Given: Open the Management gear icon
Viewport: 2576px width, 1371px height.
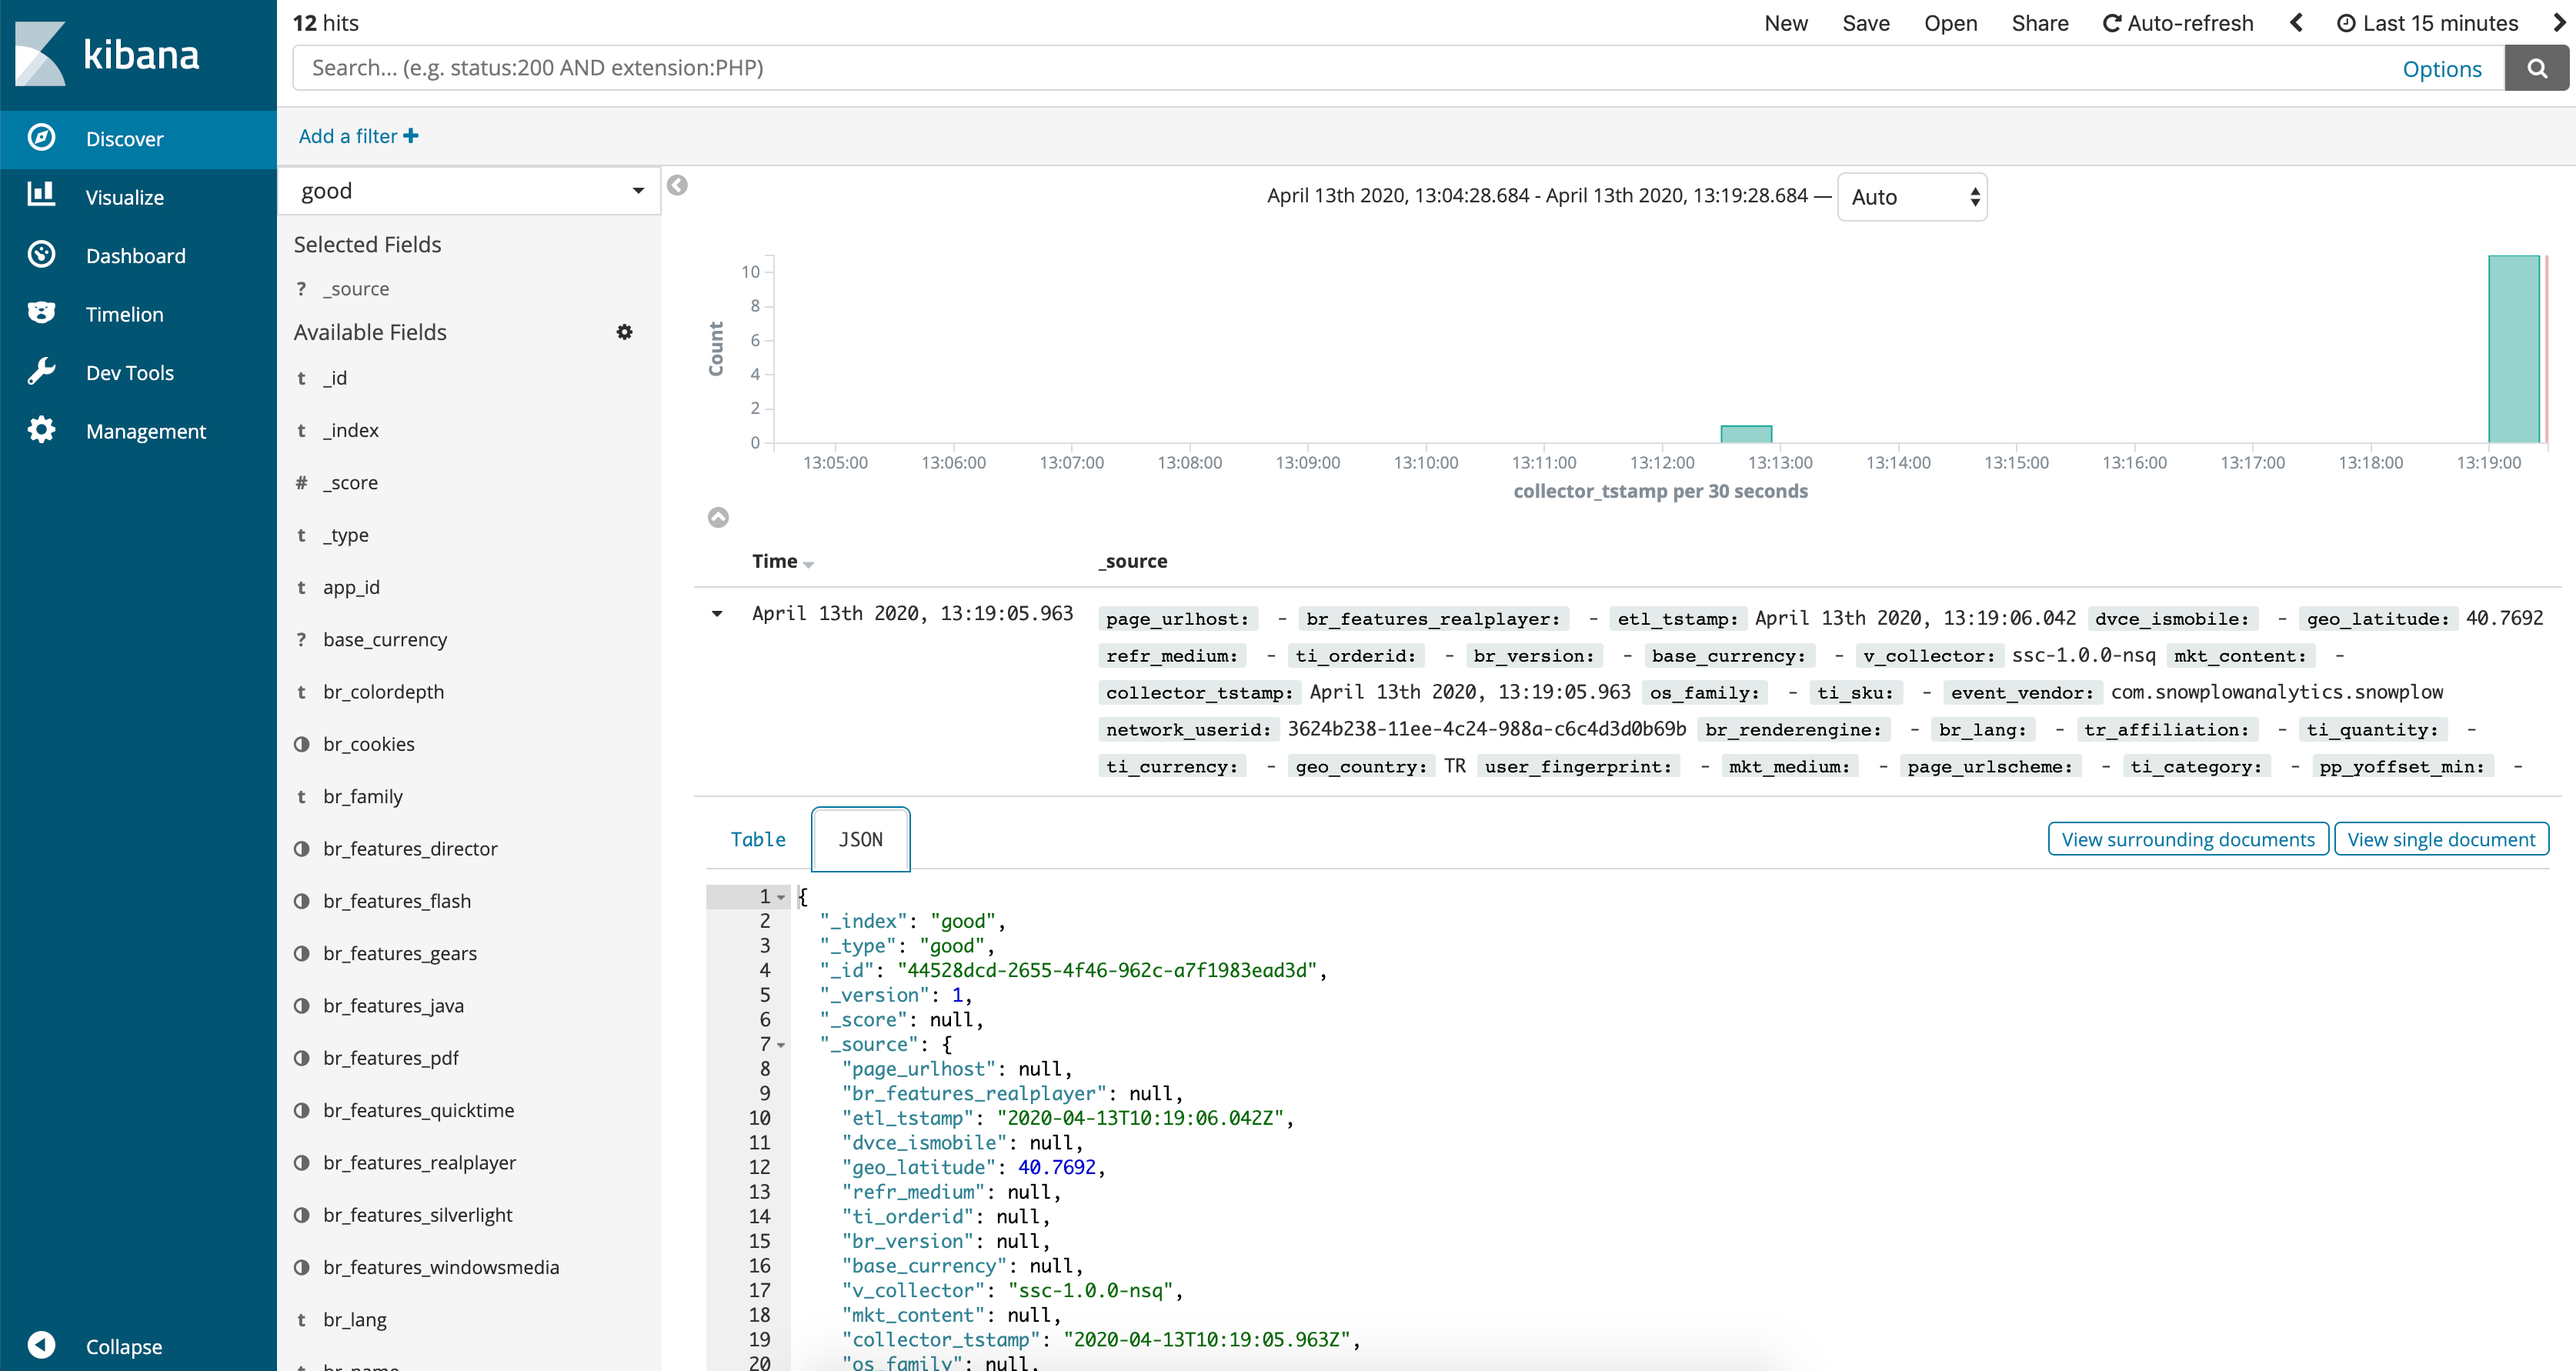Looking at the screenshot, I should click(41, 430).
